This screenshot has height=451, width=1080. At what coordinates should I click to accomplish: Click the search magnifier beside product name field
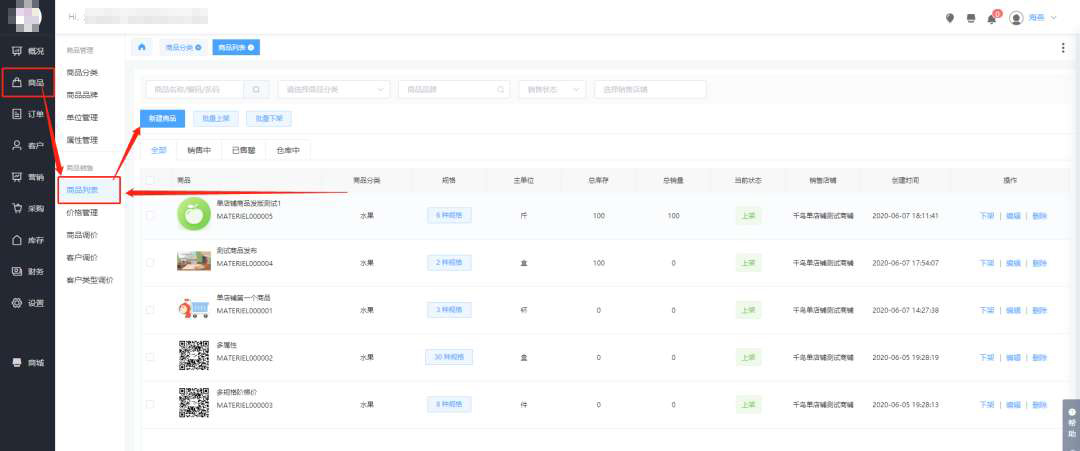coord(256,89)
